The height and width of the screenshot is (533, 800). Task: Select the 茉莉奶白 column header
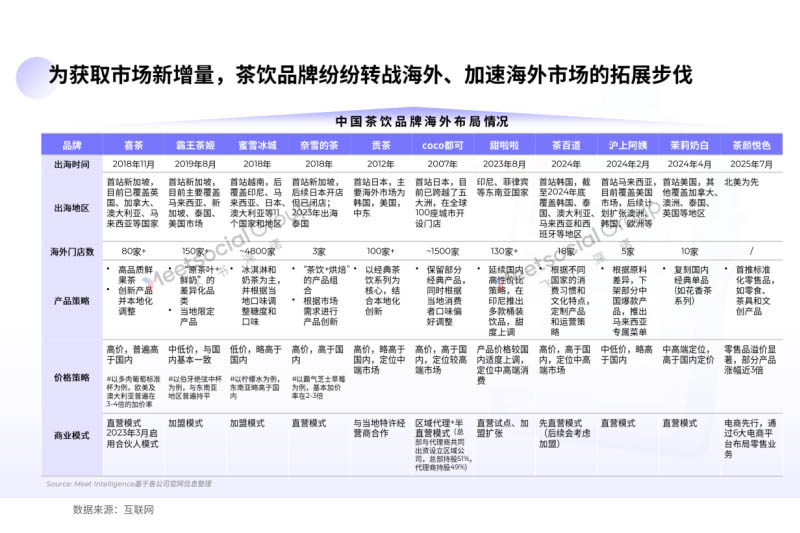pos(689,145)
